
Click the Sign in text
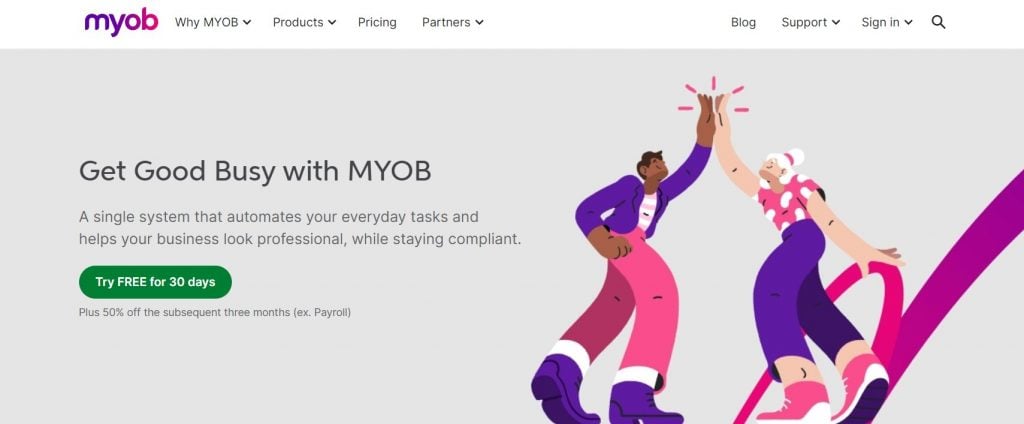[880, 22]
